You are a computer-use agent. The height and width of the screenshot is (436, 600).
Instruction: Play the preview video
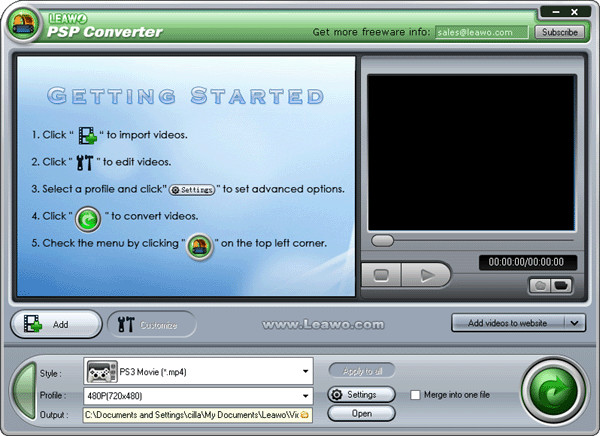coord(426,274)
